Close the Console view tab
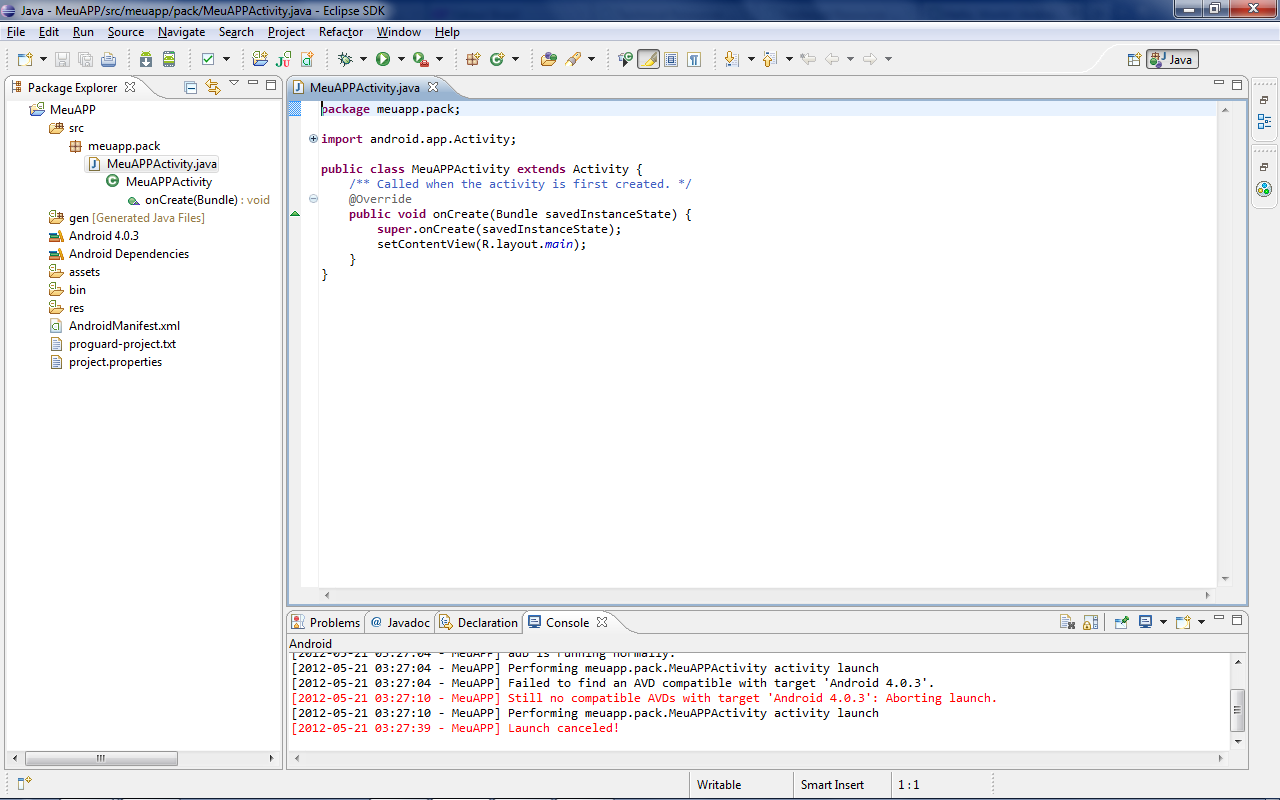Viewport: 1280px width, 800px height. point(602,622)
